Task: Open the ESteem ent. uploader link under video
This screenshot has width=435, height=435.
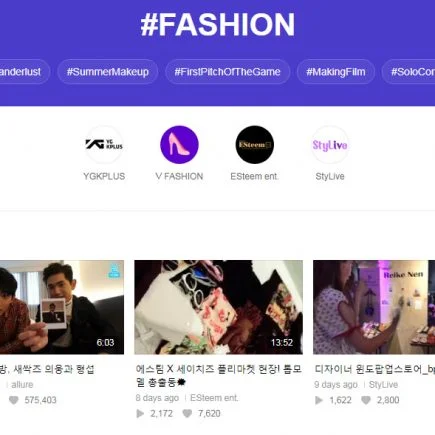Action: click(x=214, y=398)
